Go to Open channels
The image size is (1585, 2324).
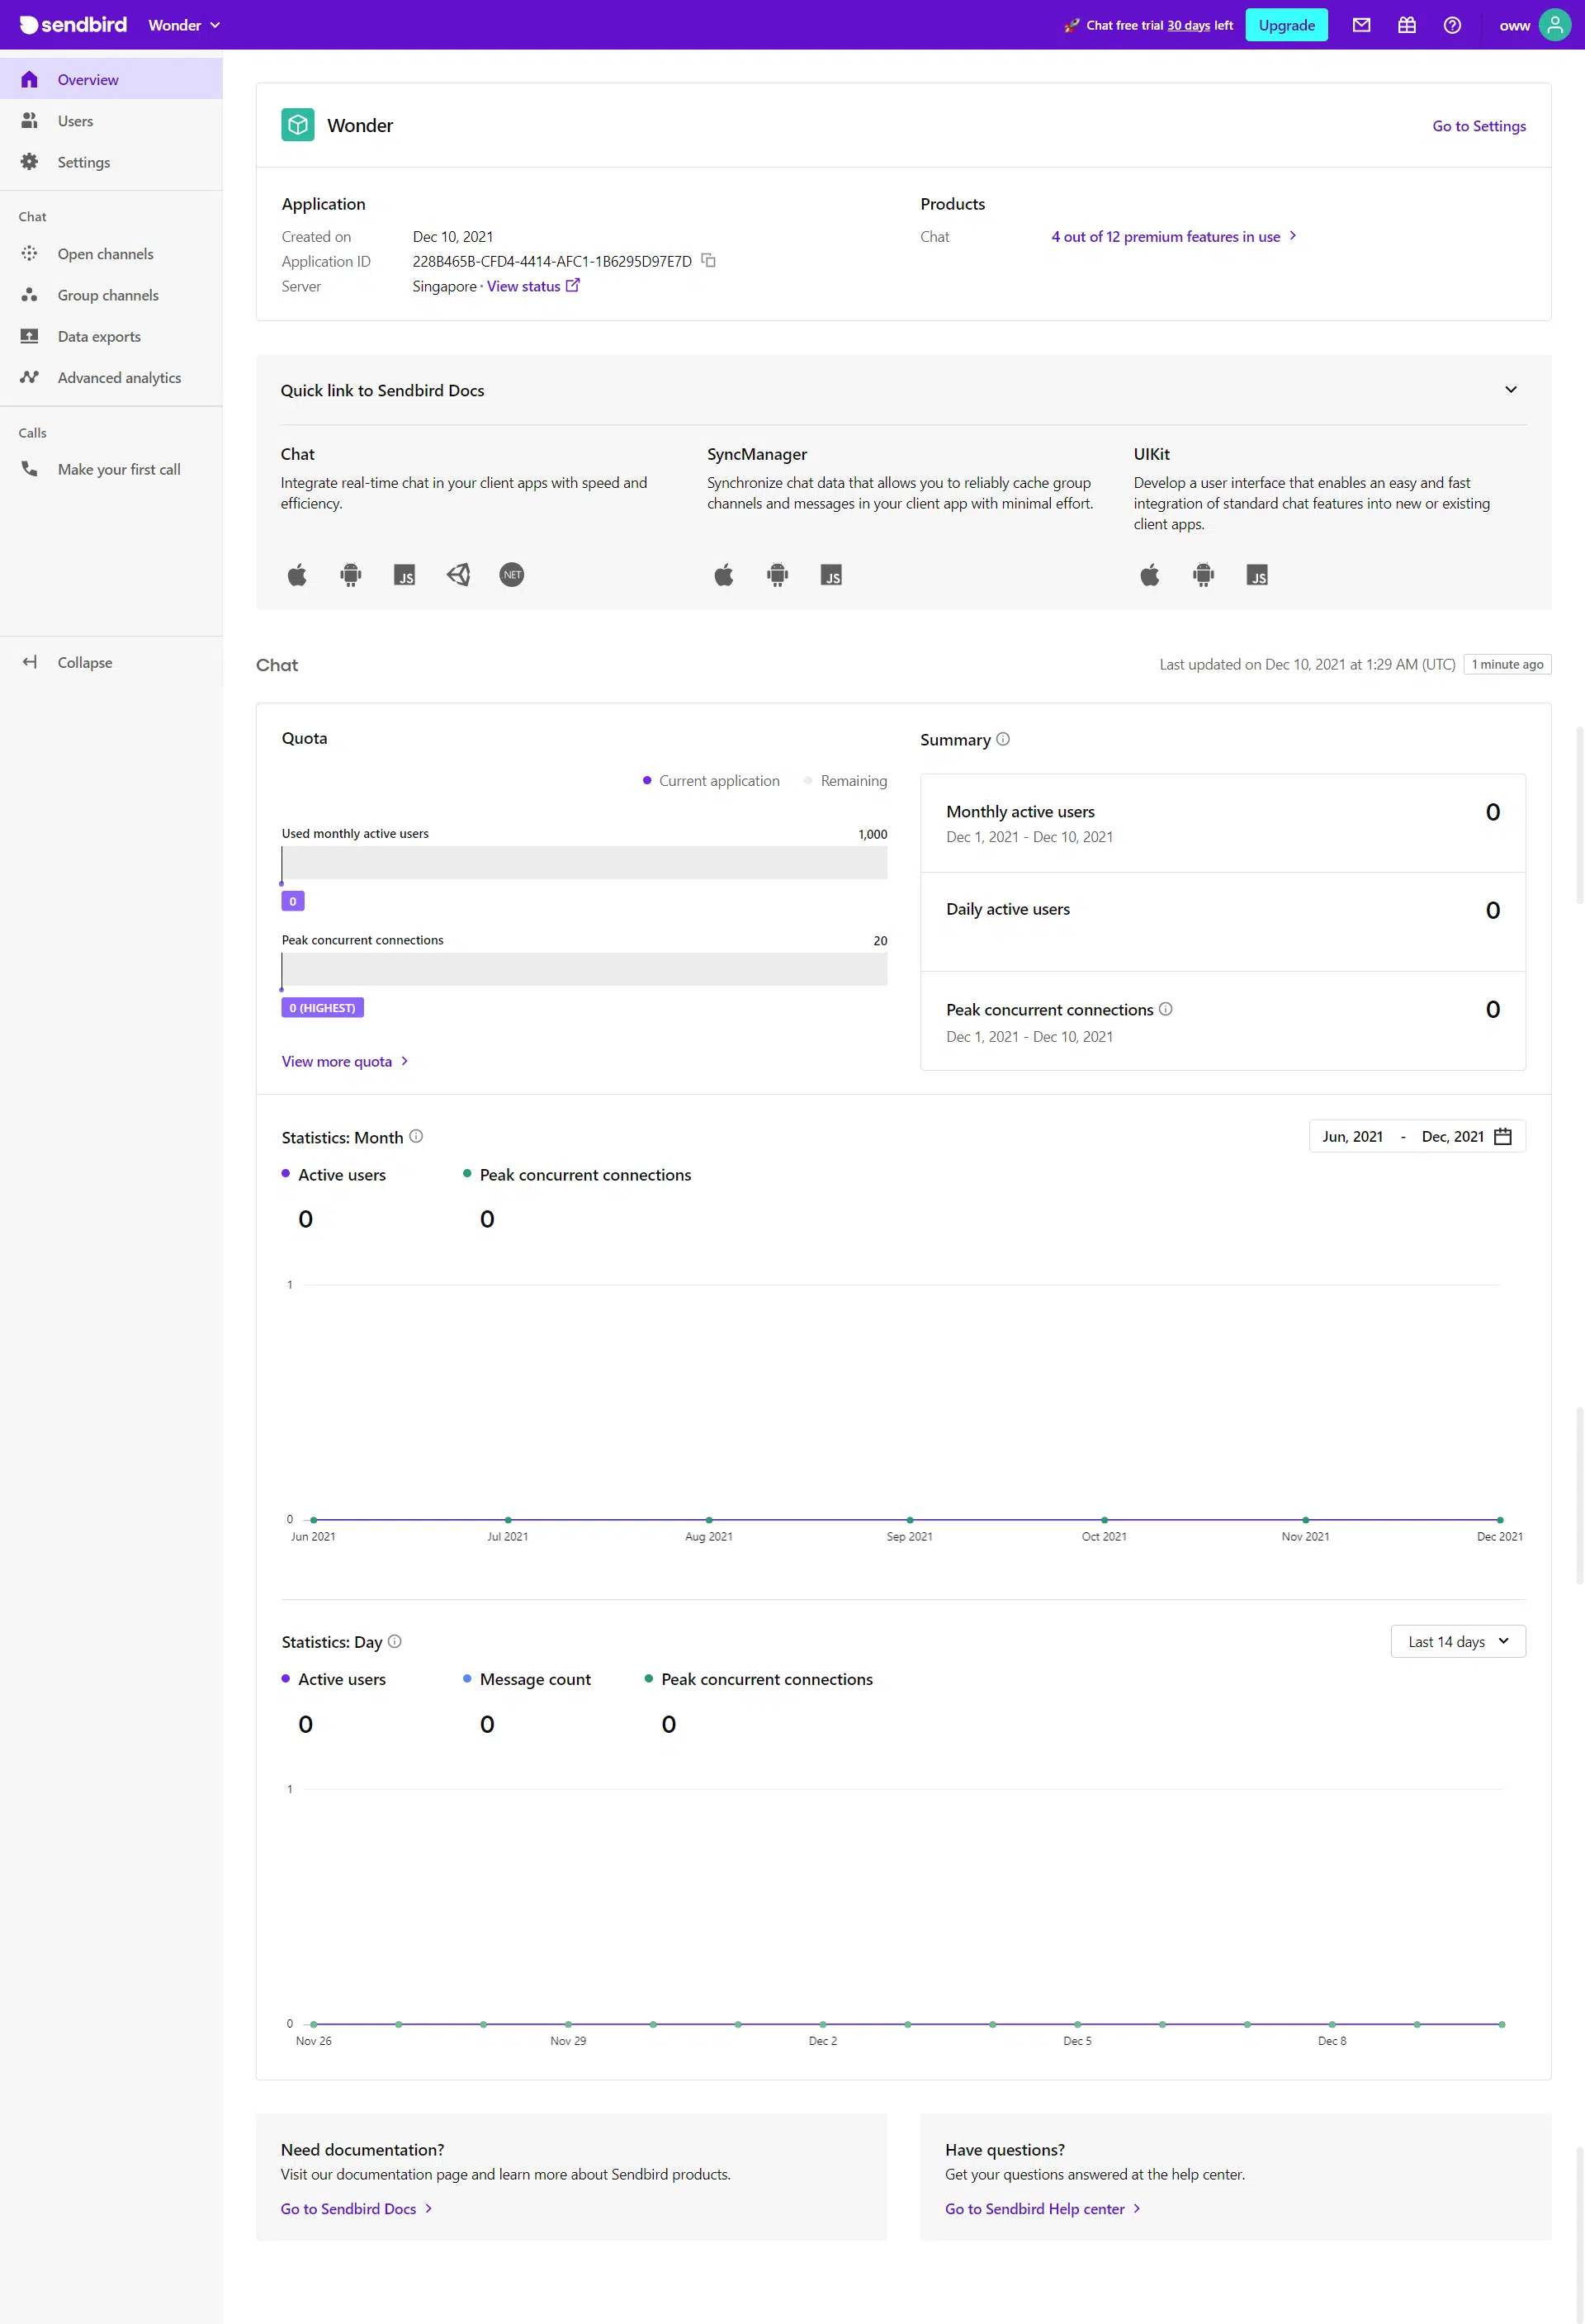coord(111,254)
